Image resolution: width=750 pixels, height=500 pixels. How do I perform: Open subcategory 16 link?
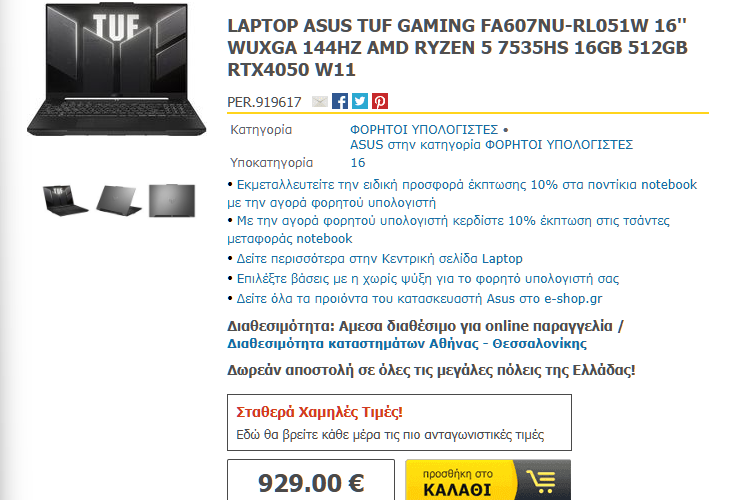(x=358, y=163)
